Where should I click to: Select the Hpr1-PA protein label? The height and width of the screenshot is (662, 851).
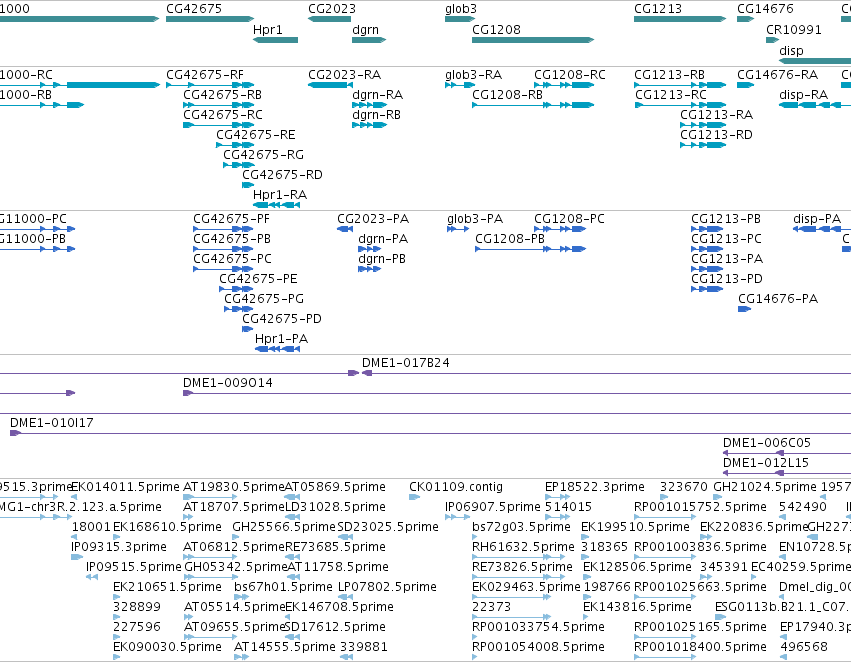point(281,339)
